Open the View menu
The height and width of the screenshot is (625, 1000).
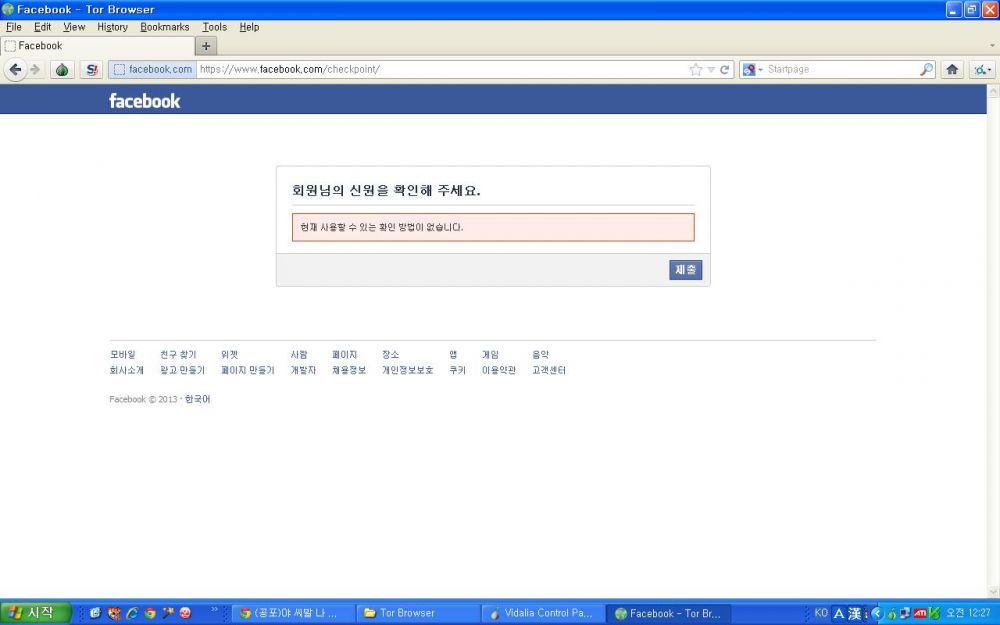click(74, 27)
